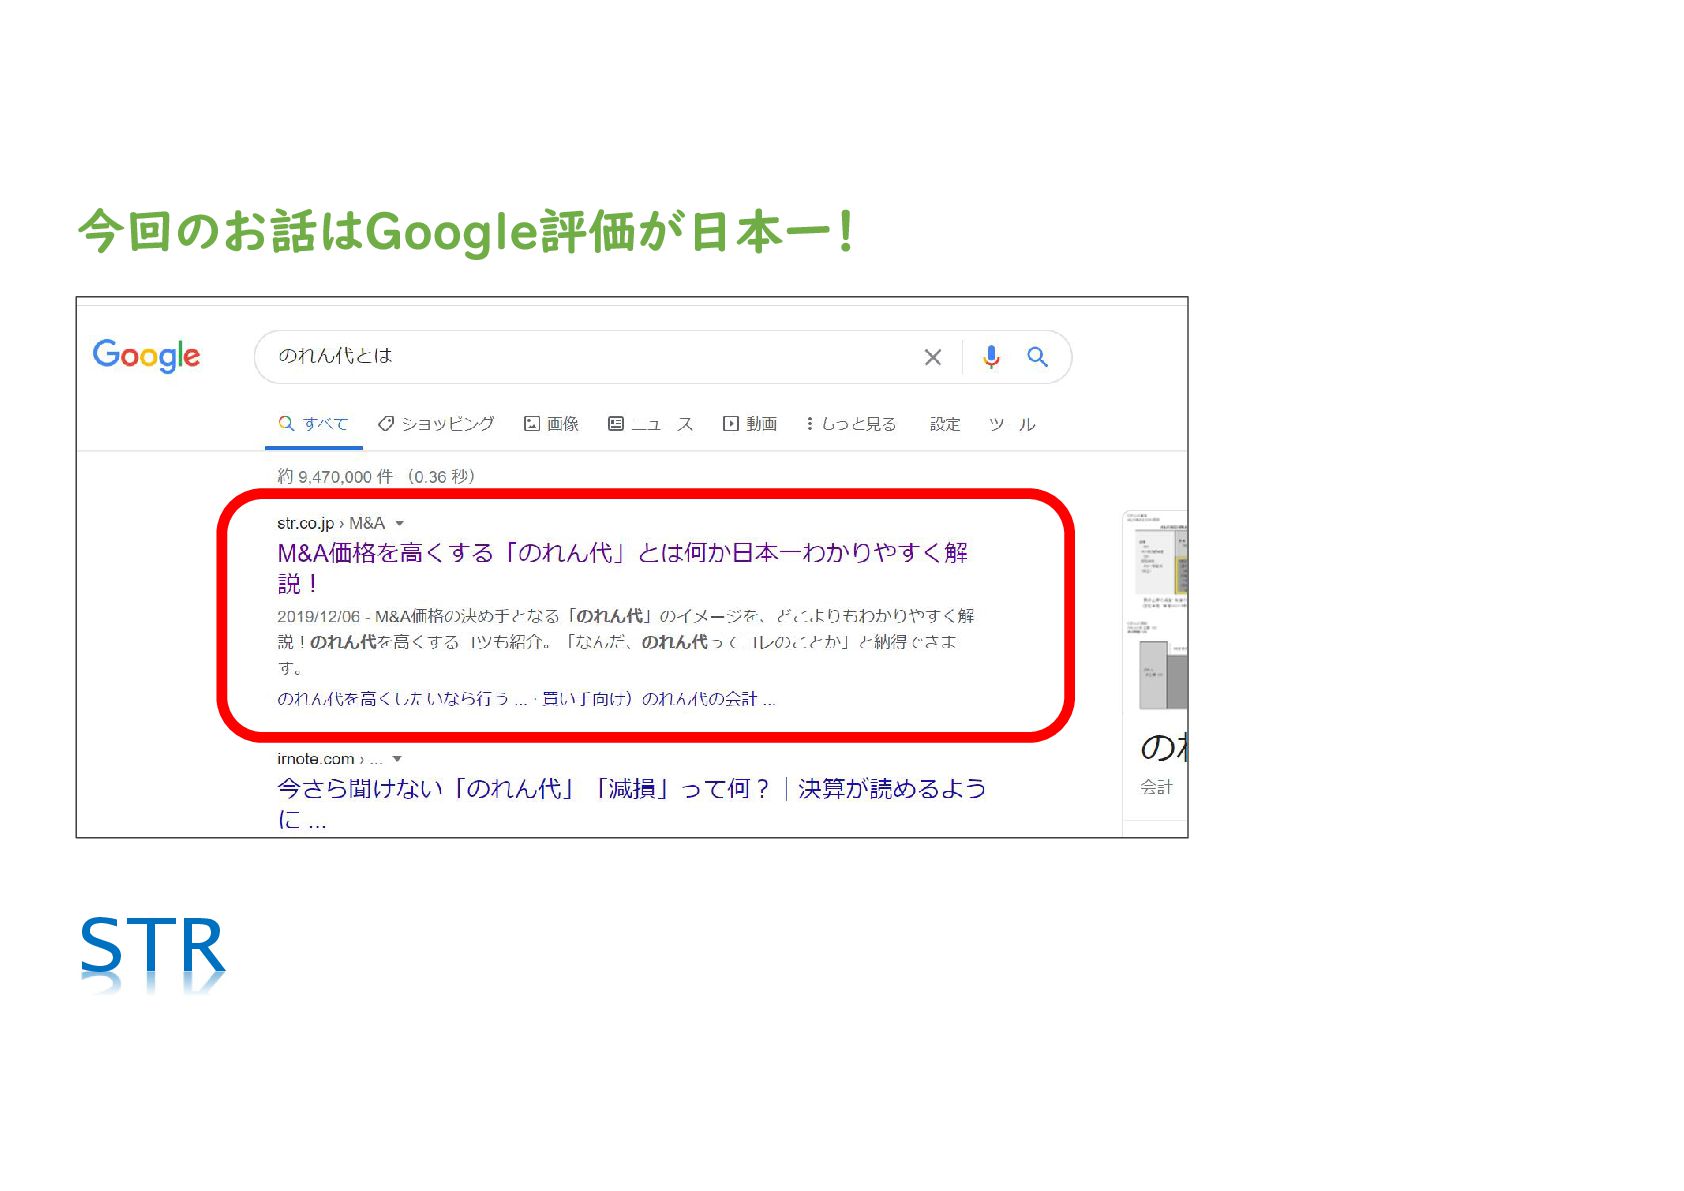Click the 会計 label in the knowledge panel

(1156, 788)
